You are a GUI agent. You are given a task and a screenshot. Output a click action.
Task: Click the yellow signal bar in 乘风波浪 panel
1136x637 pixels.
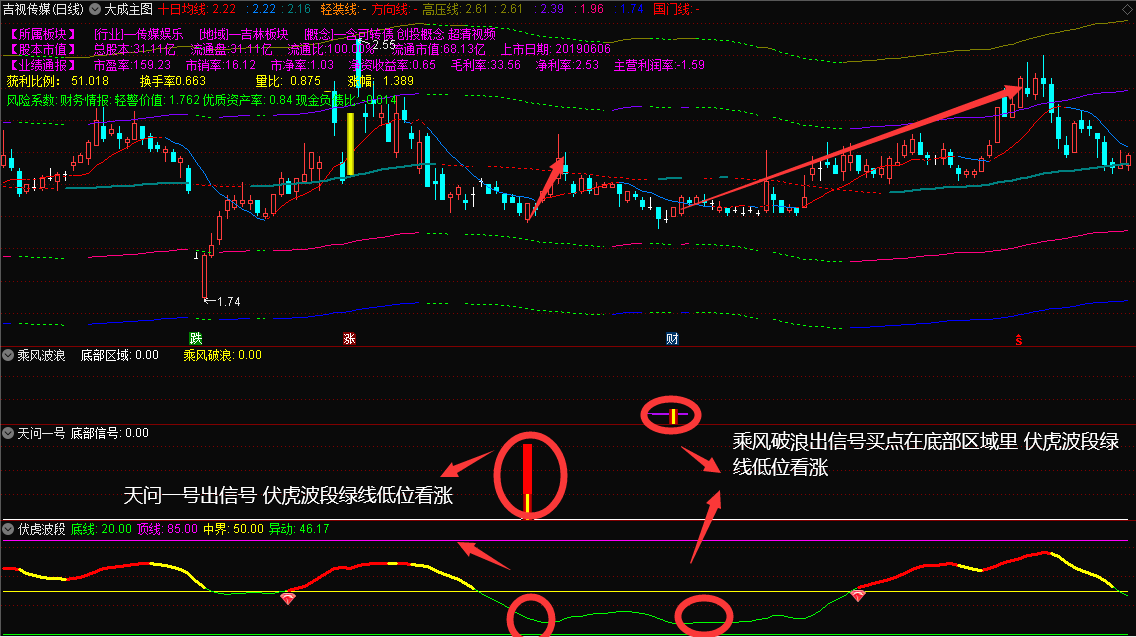[673, 415]
